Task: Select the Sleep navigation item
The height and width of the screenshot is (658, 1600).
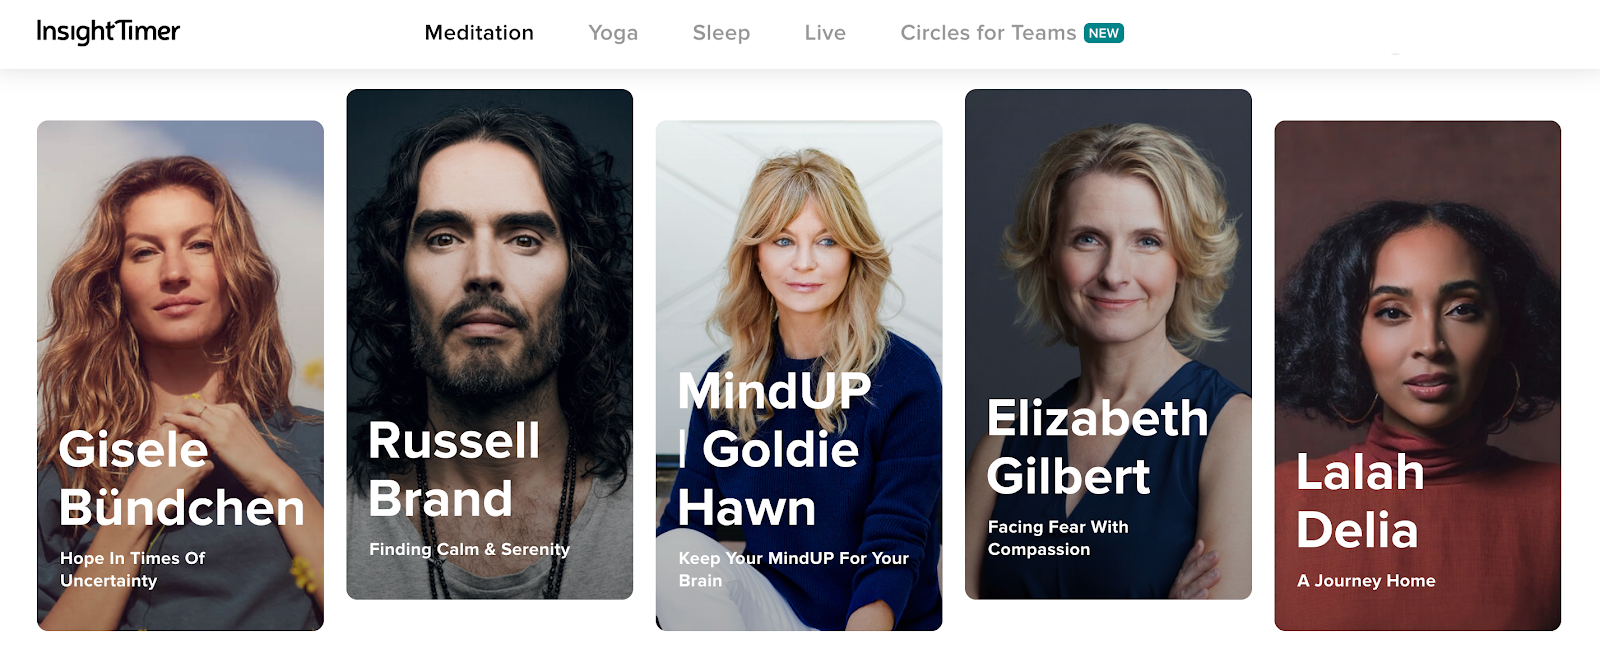Action: (x=721, y=33)
